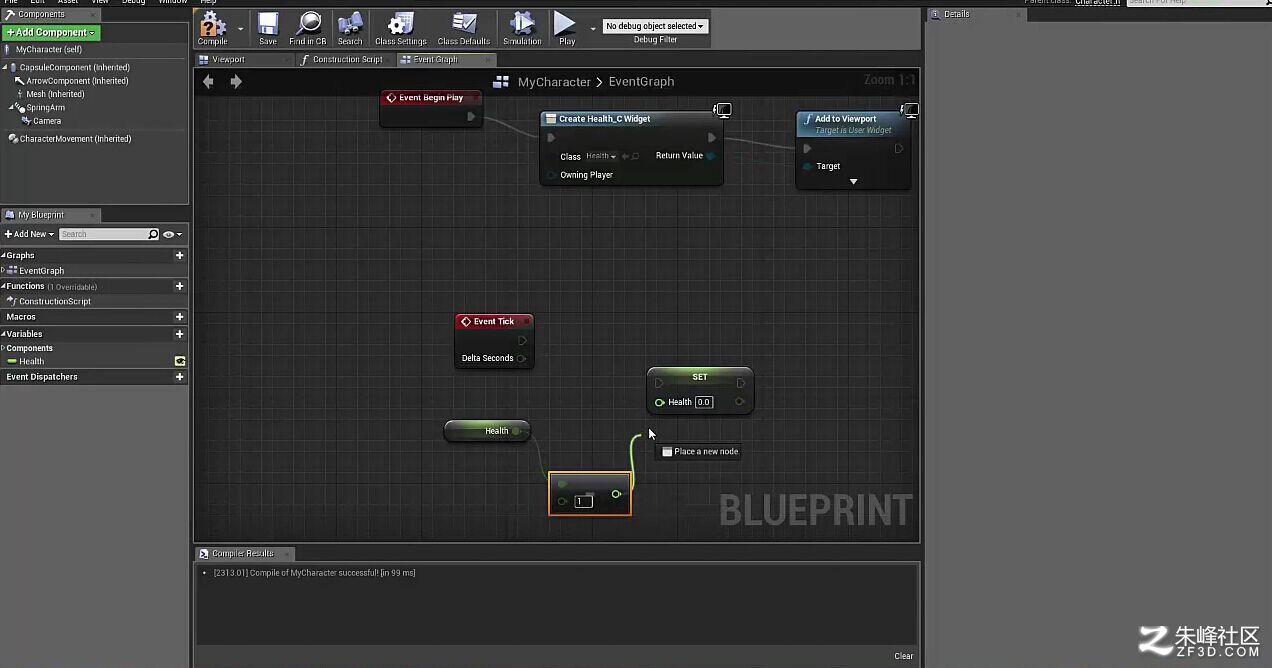Toggle Health variable editable eye icon

(180, 361)
